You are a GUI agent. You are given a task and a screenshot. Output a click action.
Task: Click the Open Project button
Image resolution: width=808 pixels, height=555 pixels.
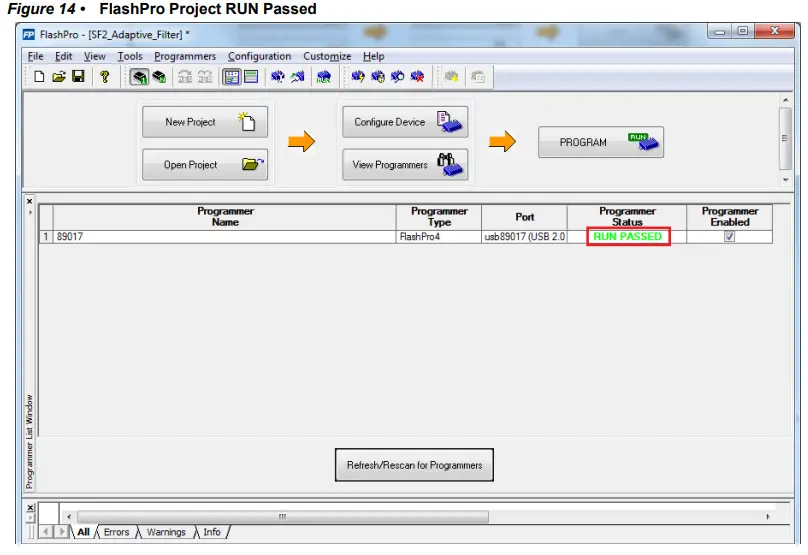tap(205, 165)
